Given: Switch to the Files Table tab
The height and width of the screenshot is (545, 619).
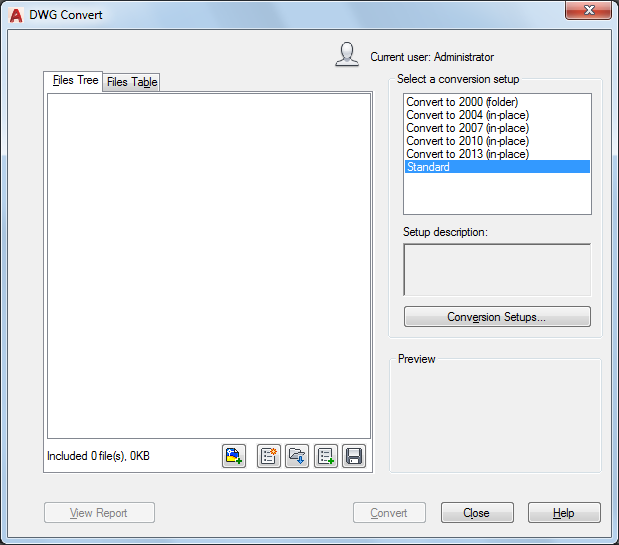Looking at the screenshot, I should [132, 82].
